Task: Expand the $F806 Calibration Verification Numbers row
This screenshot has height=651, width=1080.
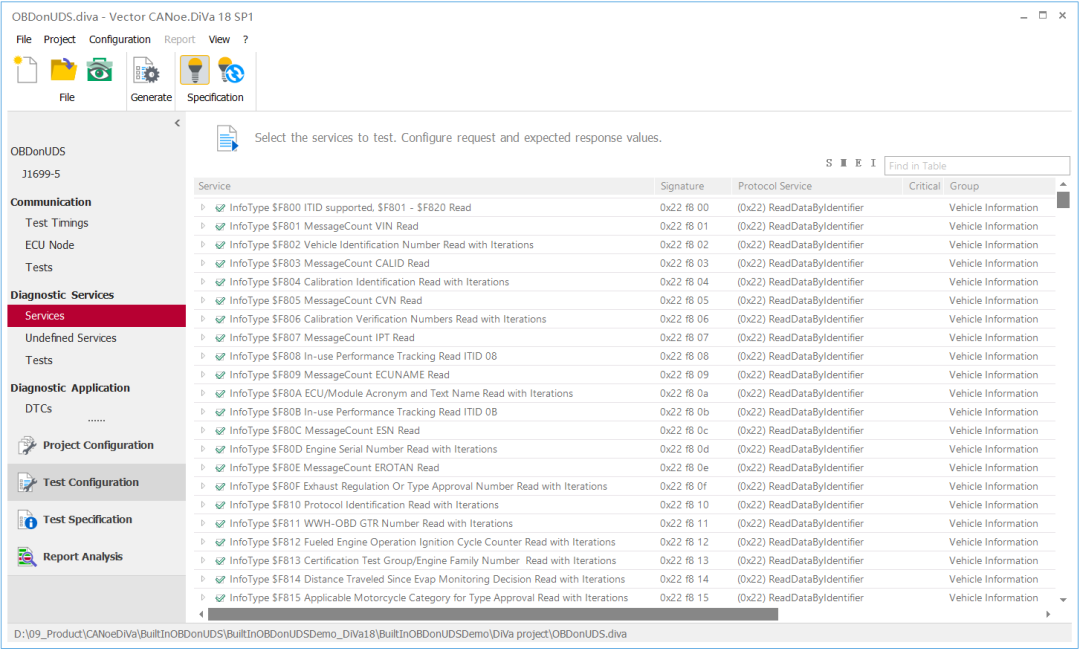Action: click(203, 319)
